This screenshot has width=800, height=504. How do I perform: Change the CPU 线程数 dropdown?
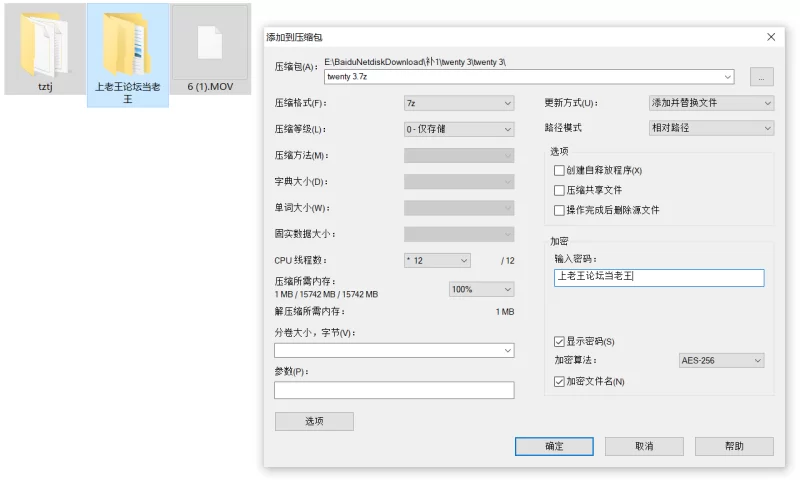pyautogui.click(x=437, y=260)
